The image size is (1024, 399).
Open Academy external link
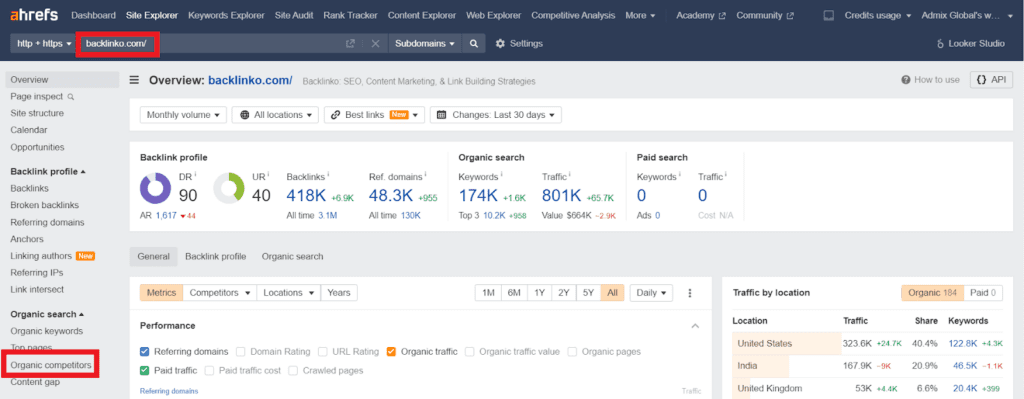[701, 15]
